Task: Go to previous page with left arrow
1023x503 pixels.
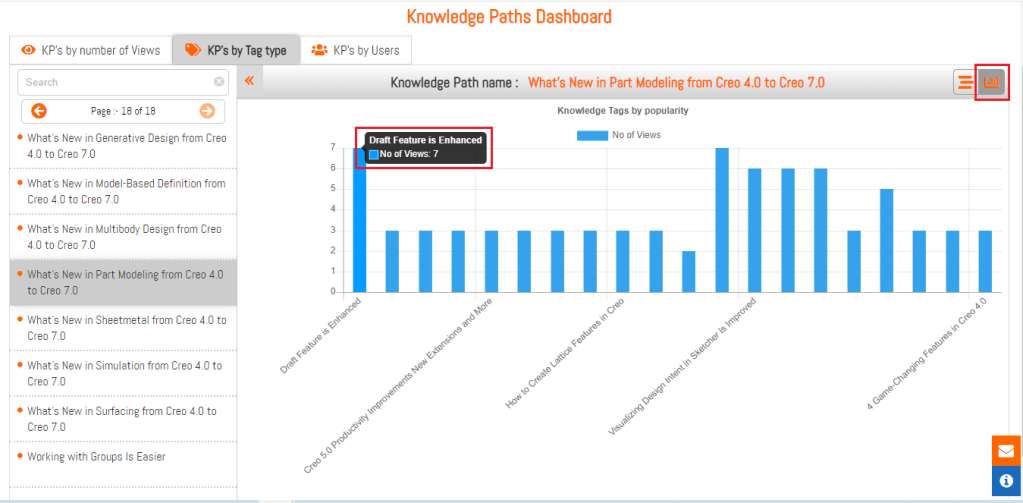Action: click(39, 111)
